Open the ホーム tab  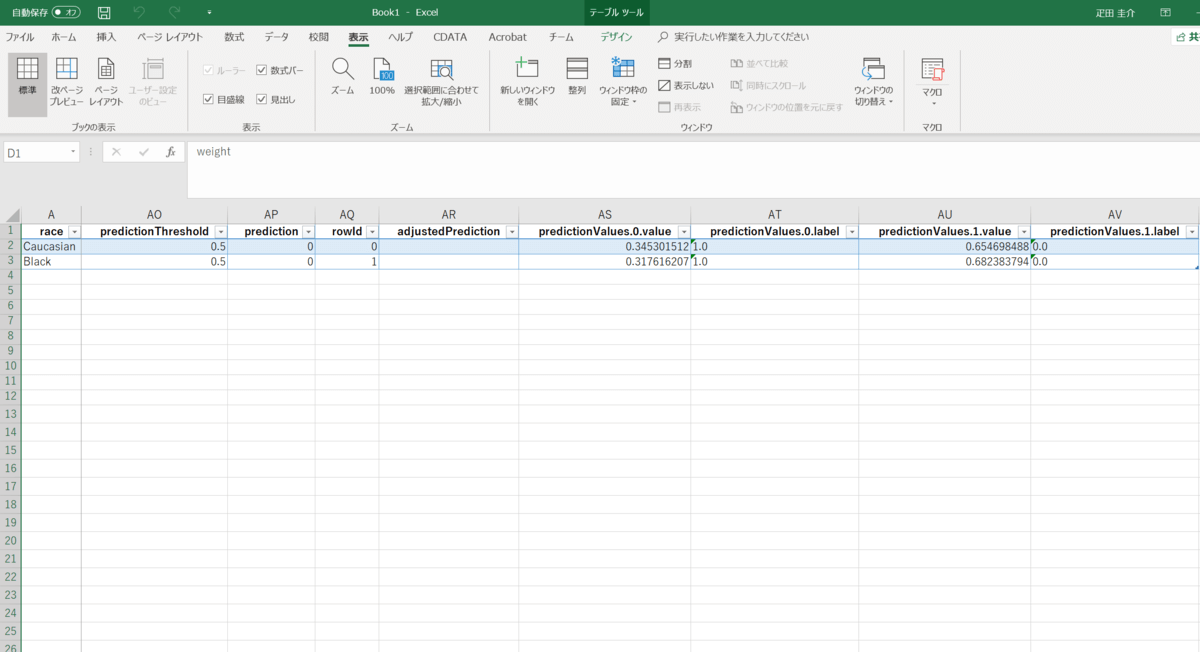[63, 37]
